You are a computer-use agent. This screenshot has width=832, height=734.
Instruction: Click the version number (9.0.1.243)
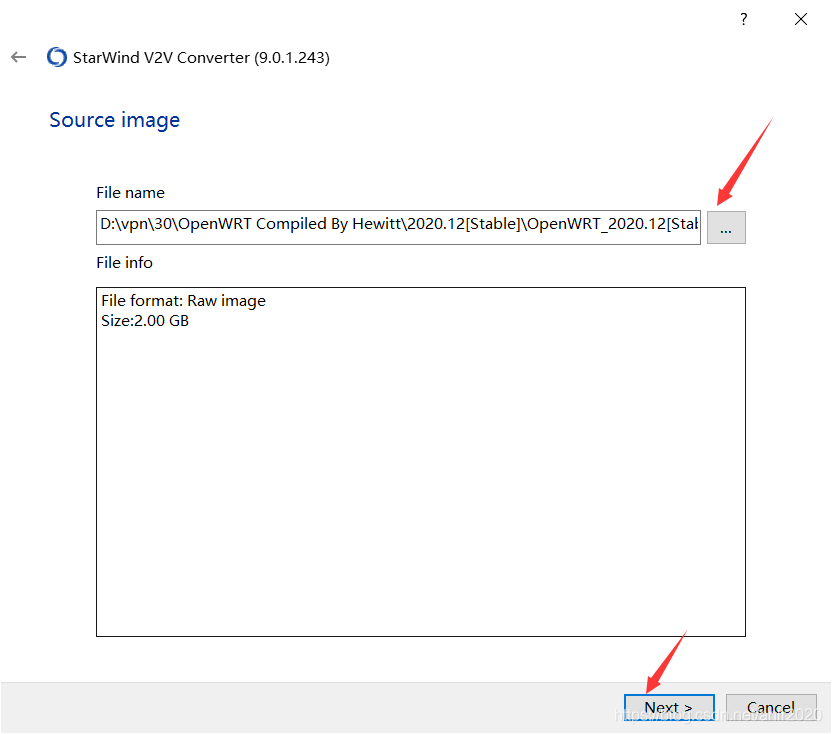[292, 57]
